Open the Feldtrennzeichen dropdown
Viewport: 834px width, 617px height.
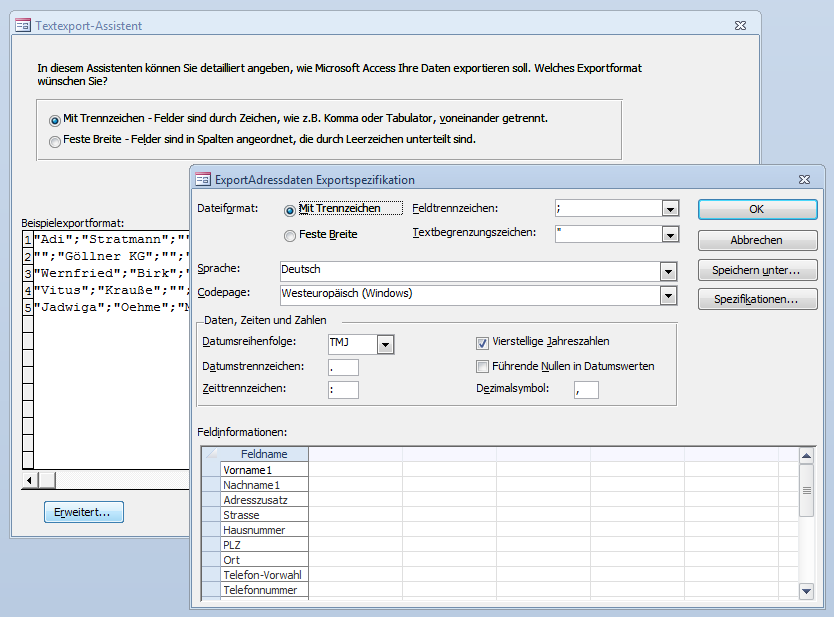click(670, 210)
